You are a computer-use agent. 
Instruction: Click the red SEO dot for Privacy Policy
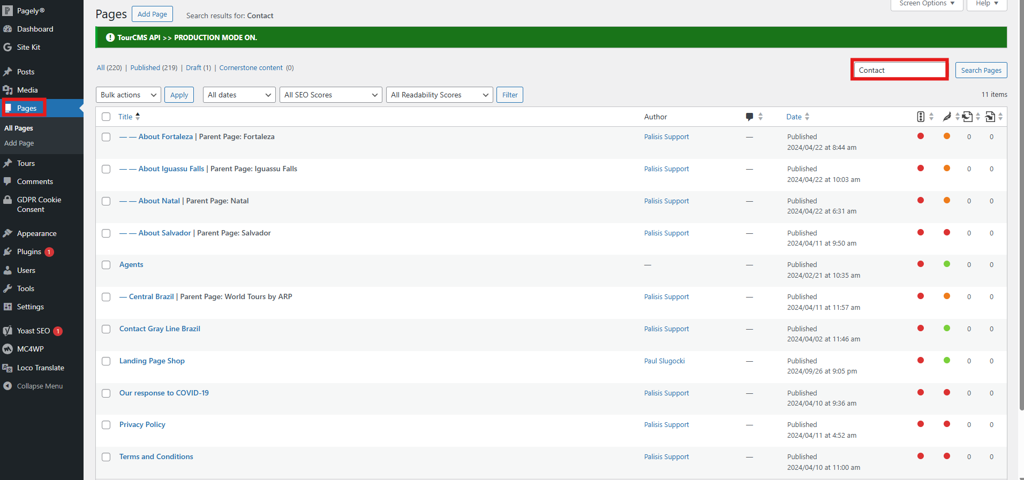(921, 424)
